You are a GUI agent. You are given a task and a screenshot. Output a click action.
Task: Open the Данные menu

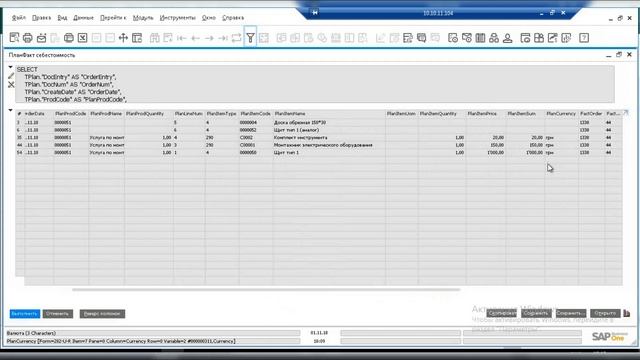[x=83, y=18]
